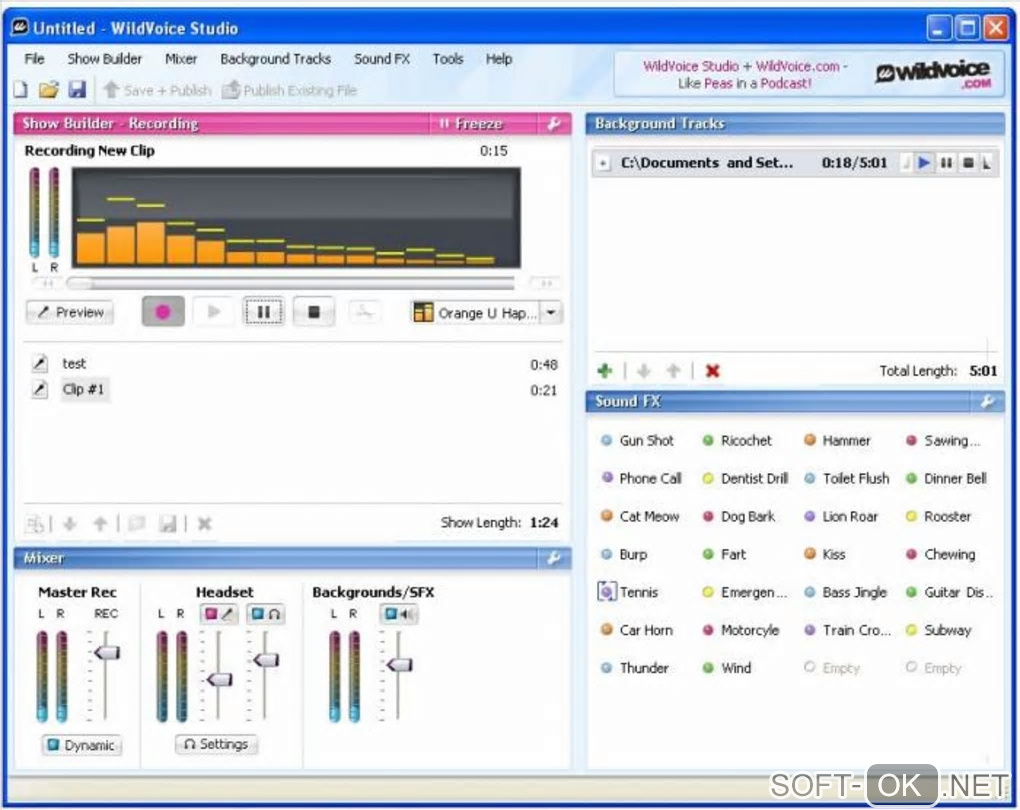Play the Rooster sound effect

pos(939,517)
